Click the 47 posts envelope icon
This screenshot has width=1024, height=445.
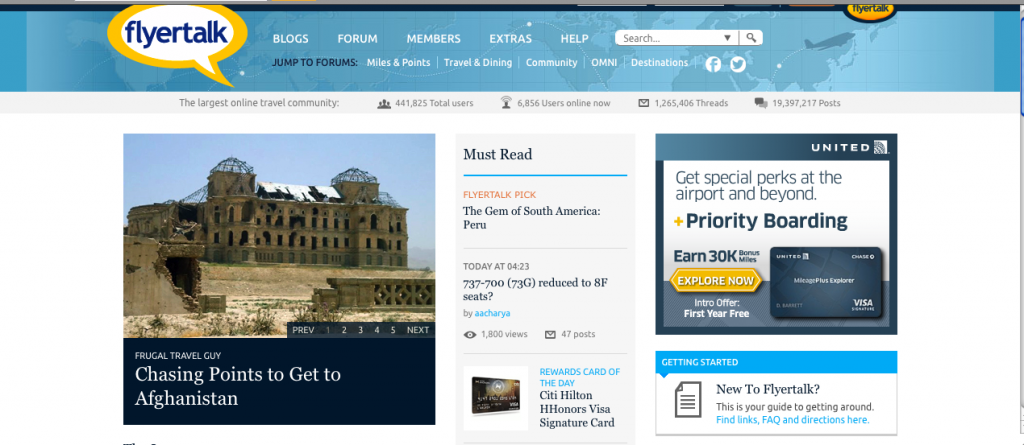tap(550, 335)
